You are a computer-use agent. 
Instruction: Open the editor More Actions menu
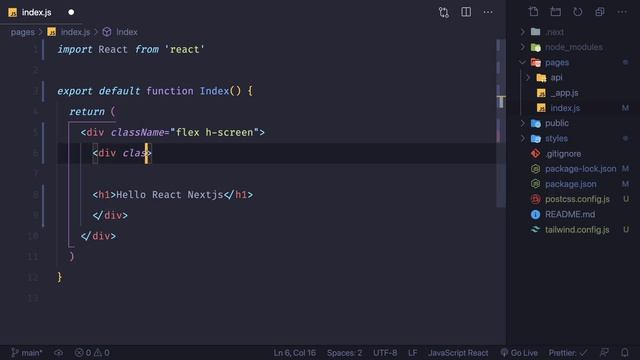(x=488, y=12)
